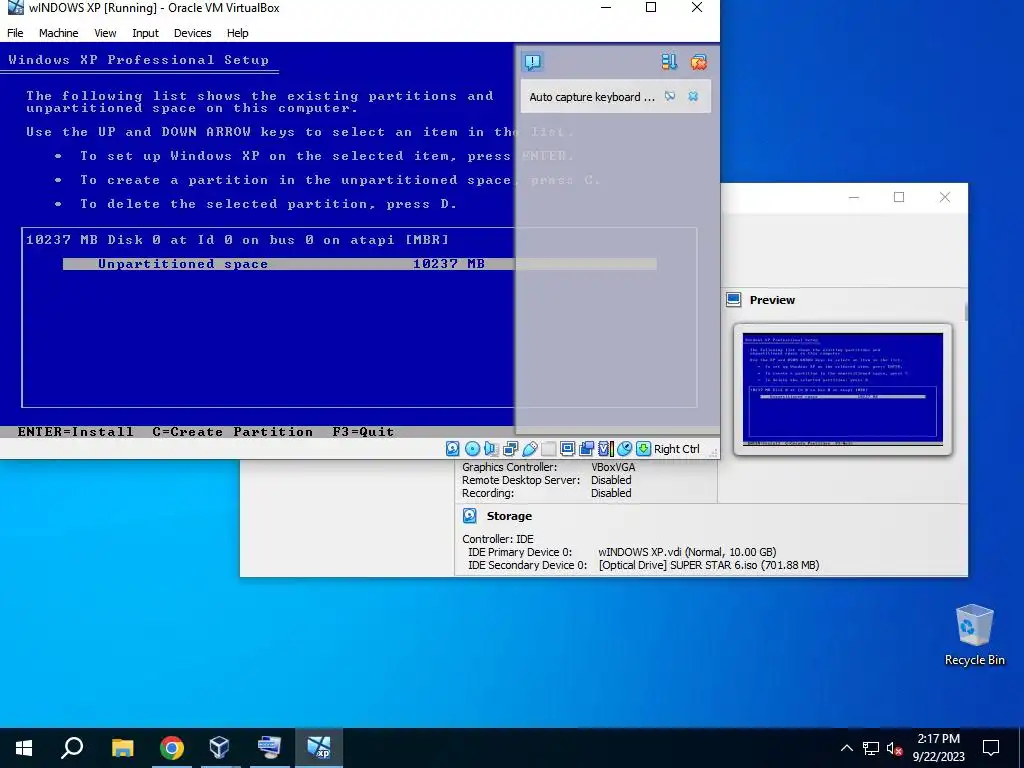
Task: Click the Preview section header
Action: [772, 300]
